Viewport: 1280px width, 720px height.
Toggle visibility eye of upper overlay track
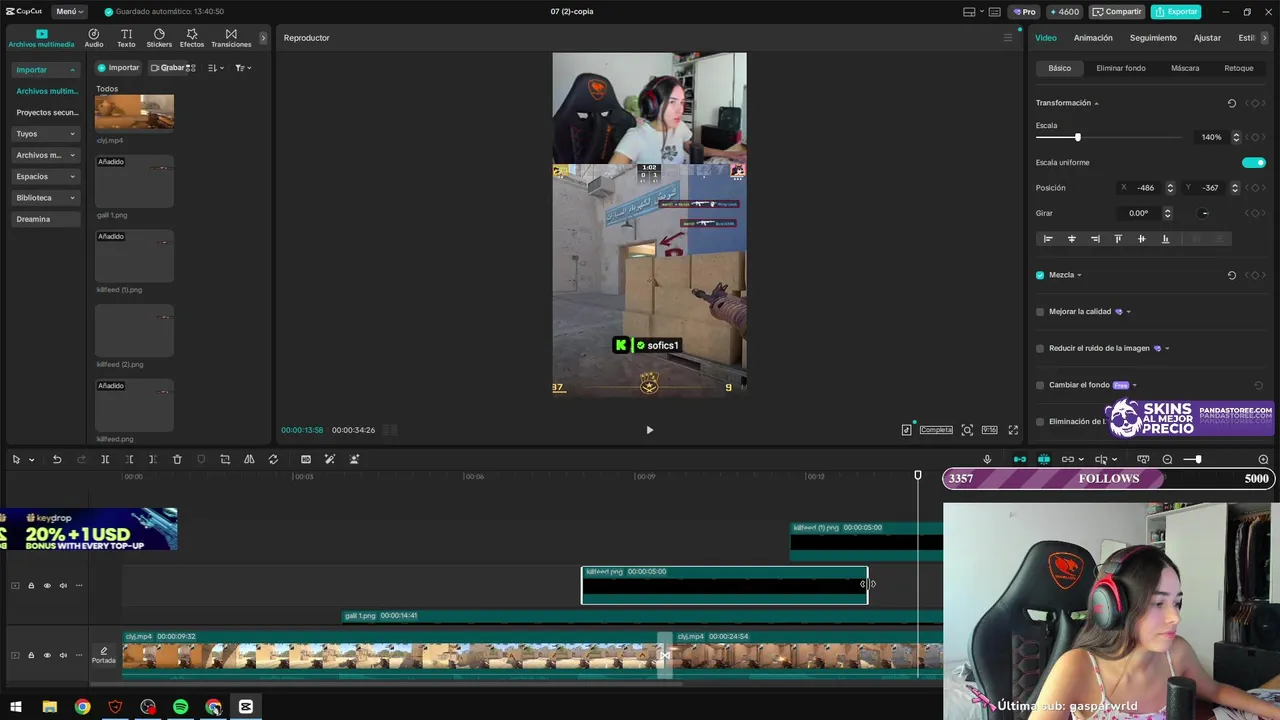47,586
